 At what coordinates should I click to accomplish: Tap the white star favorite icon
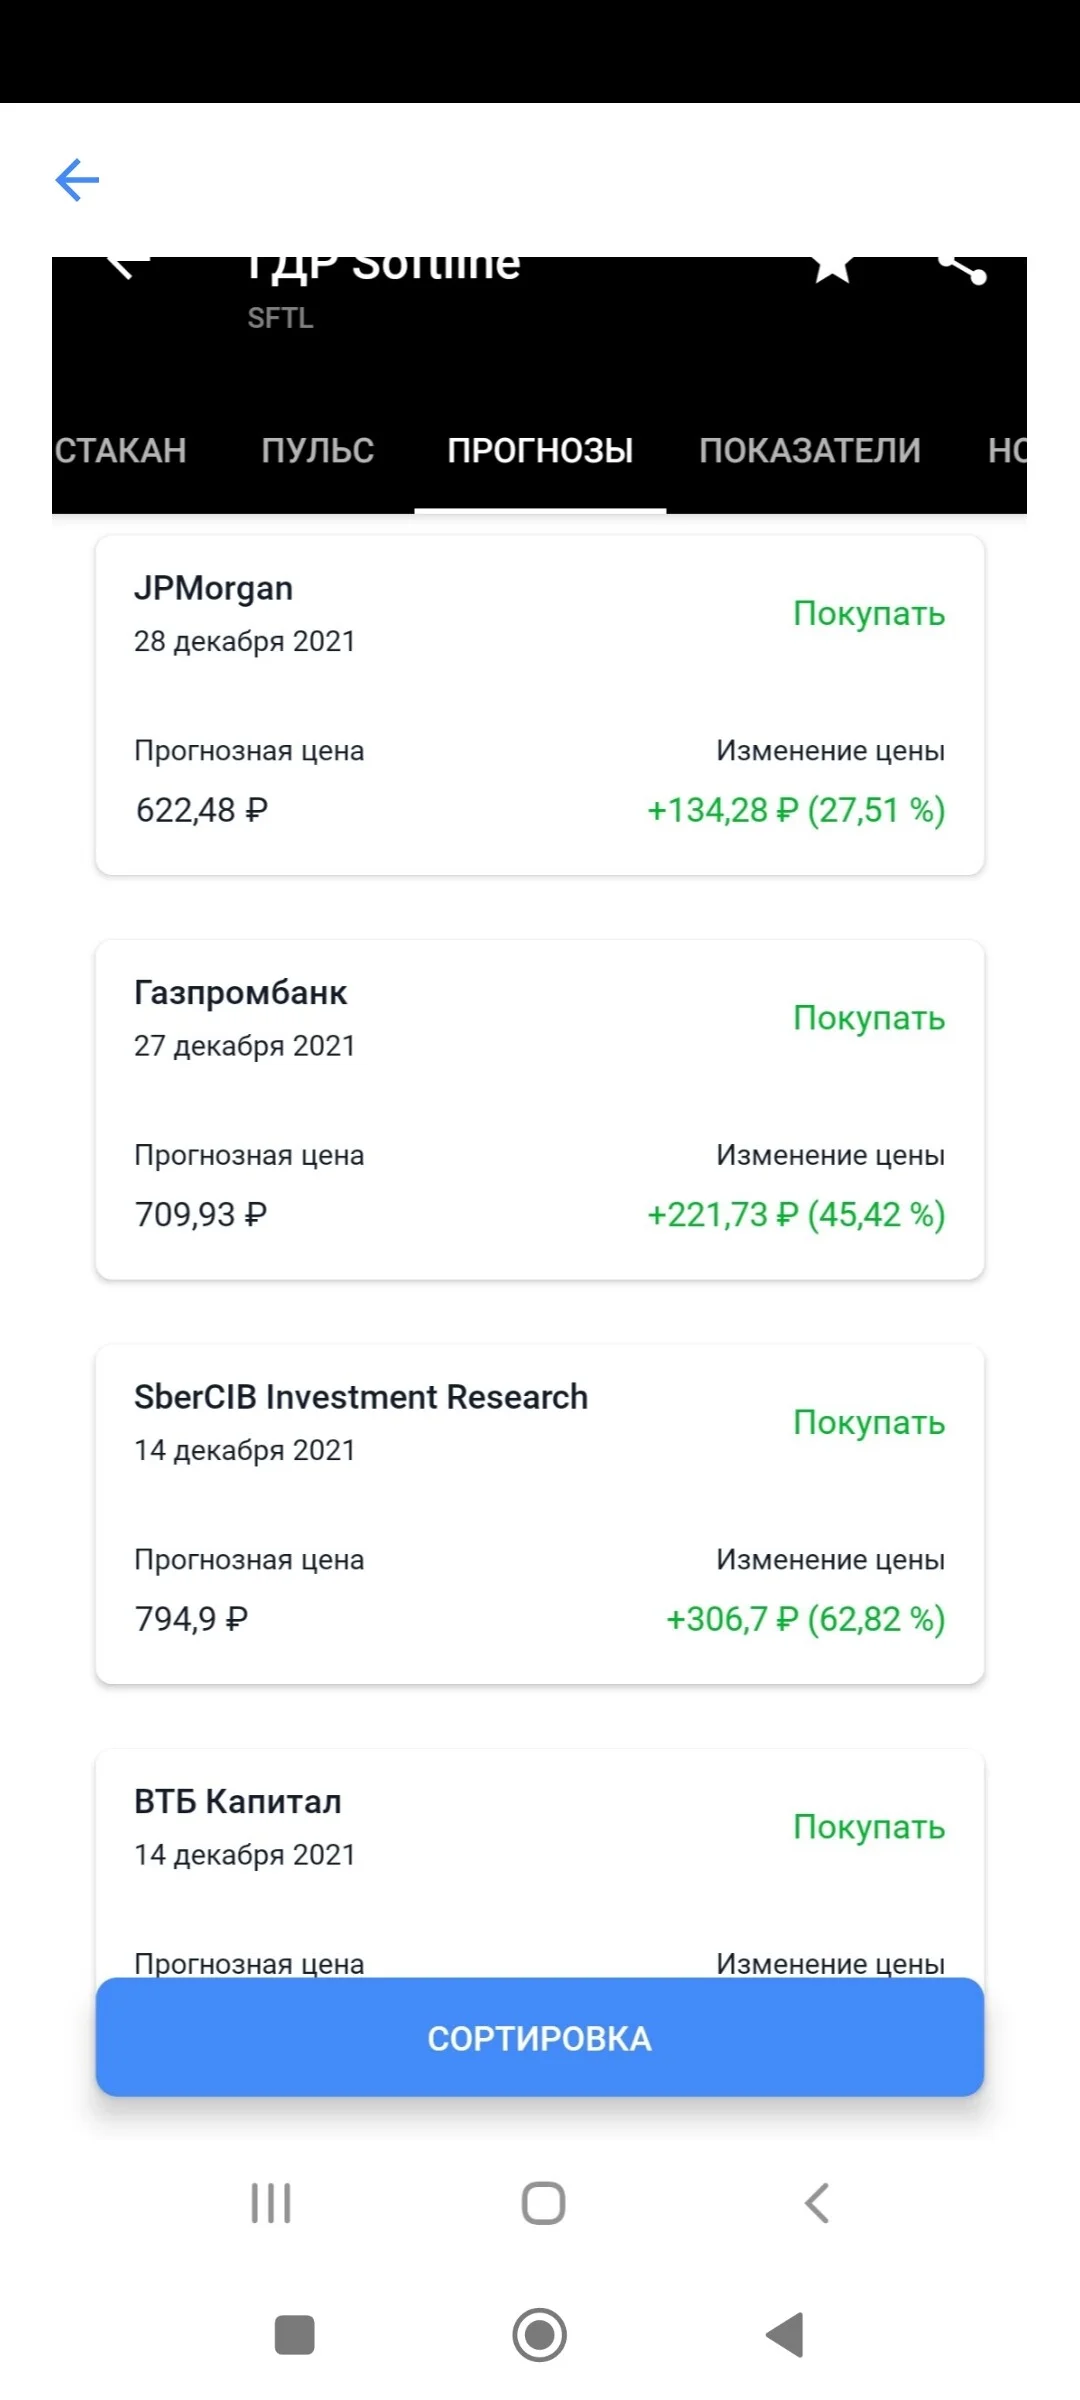click(832, 268)
